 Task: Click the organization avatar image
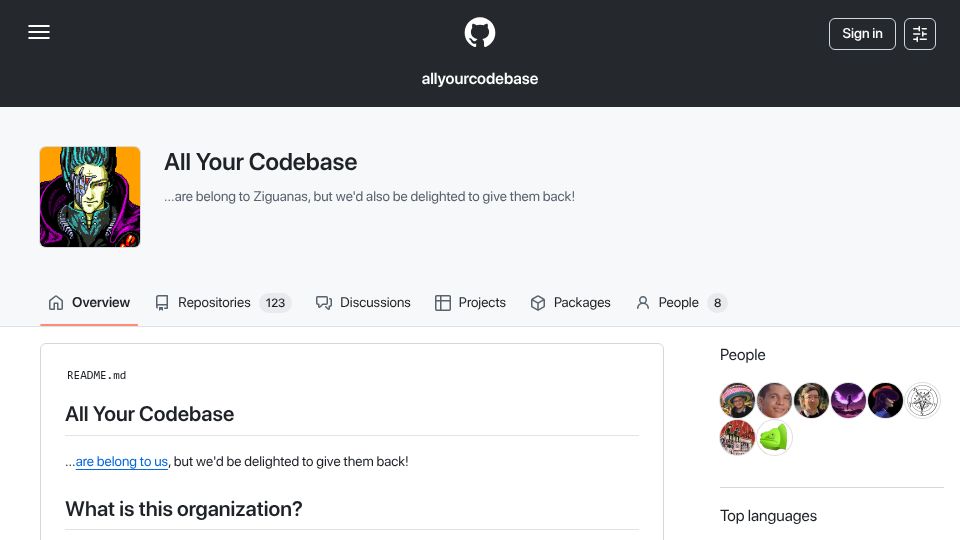pos(90,197)
